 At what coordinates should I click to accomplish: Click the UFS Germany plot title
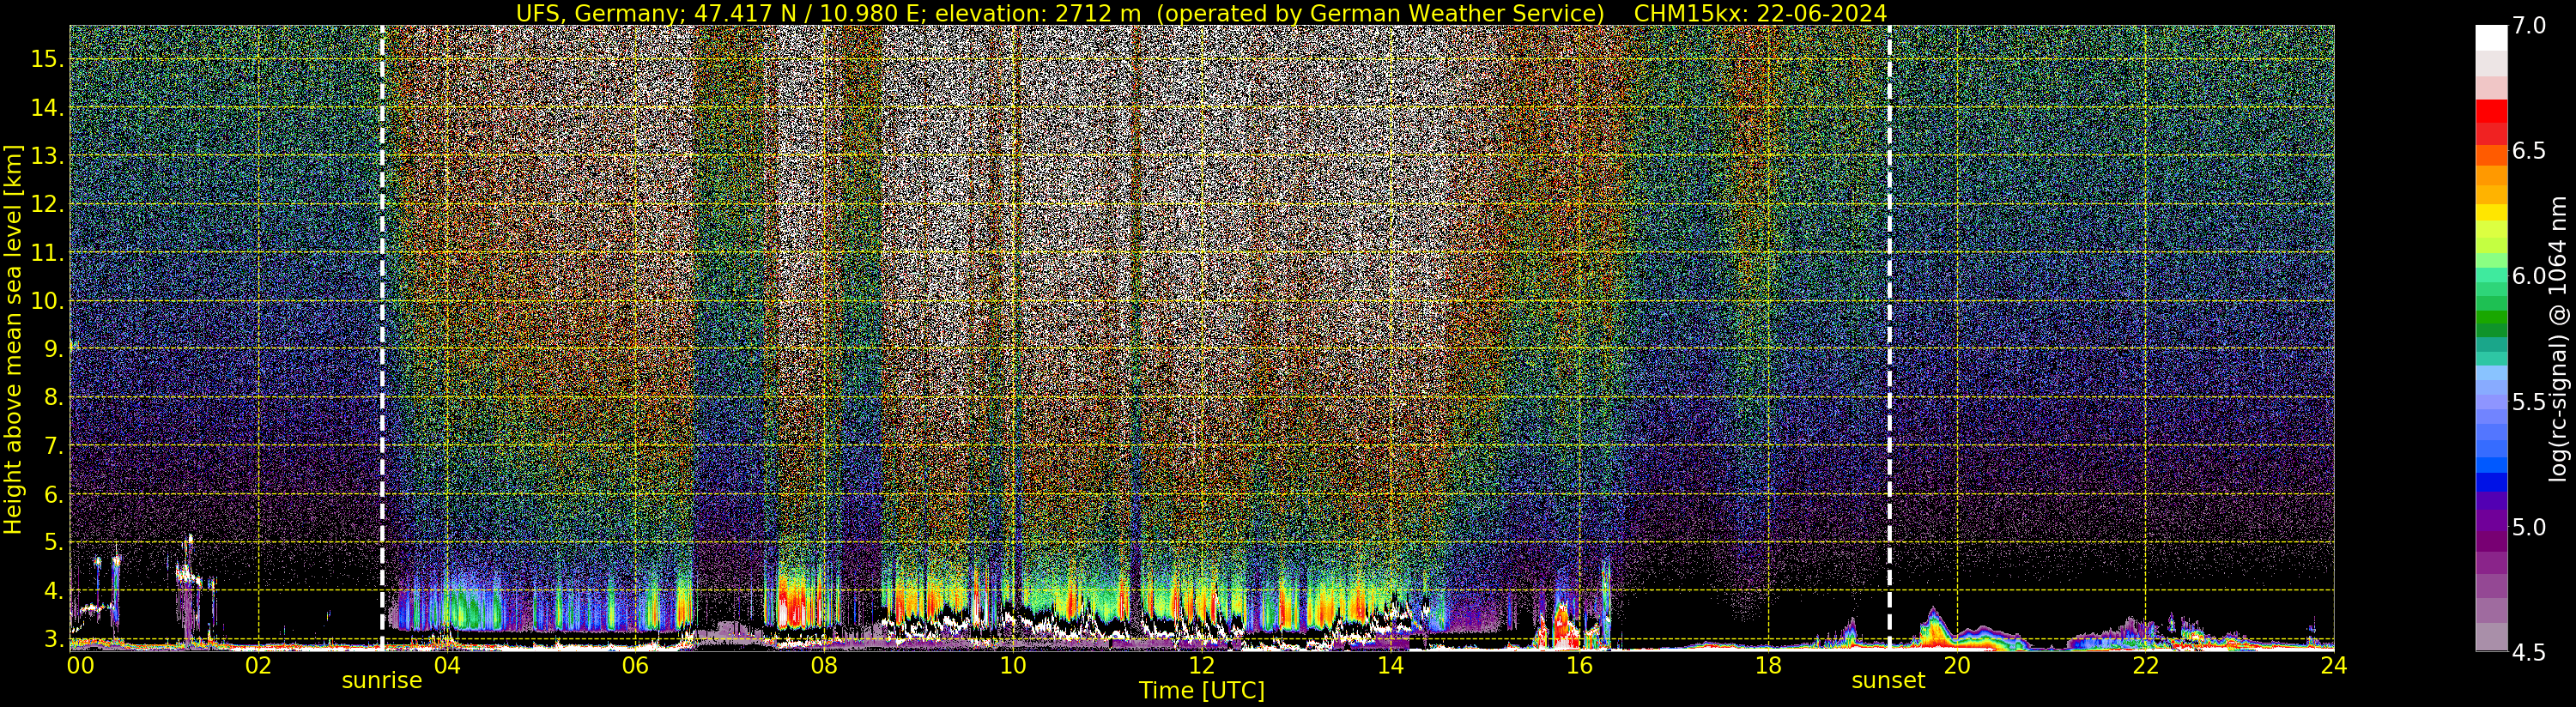1201,13
